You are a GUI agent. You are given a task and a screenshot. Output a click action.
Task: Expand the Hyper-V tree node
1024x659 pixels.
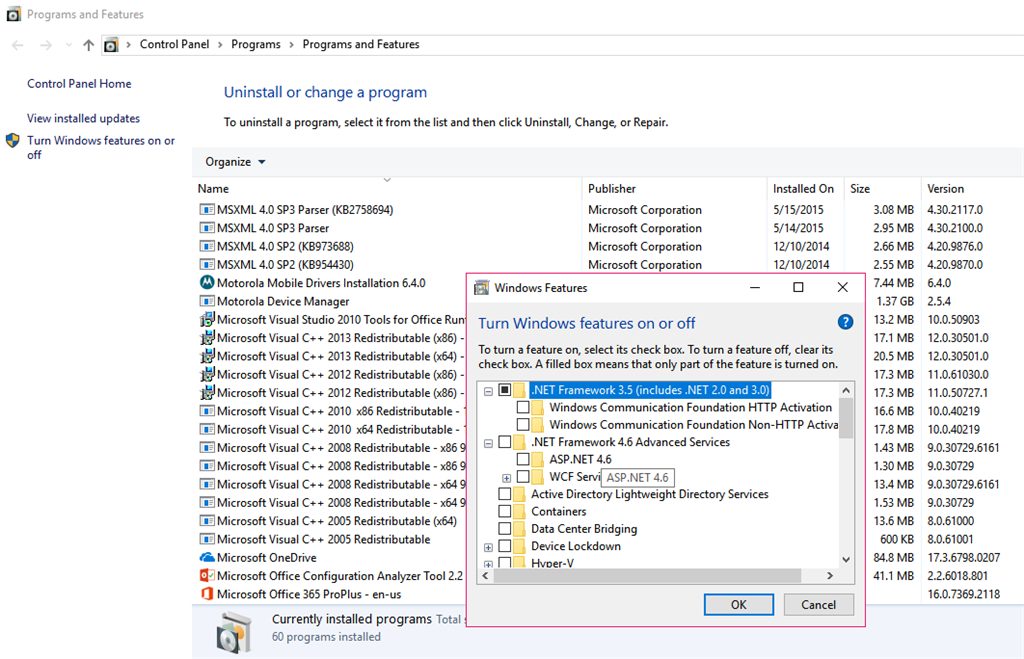488,564
